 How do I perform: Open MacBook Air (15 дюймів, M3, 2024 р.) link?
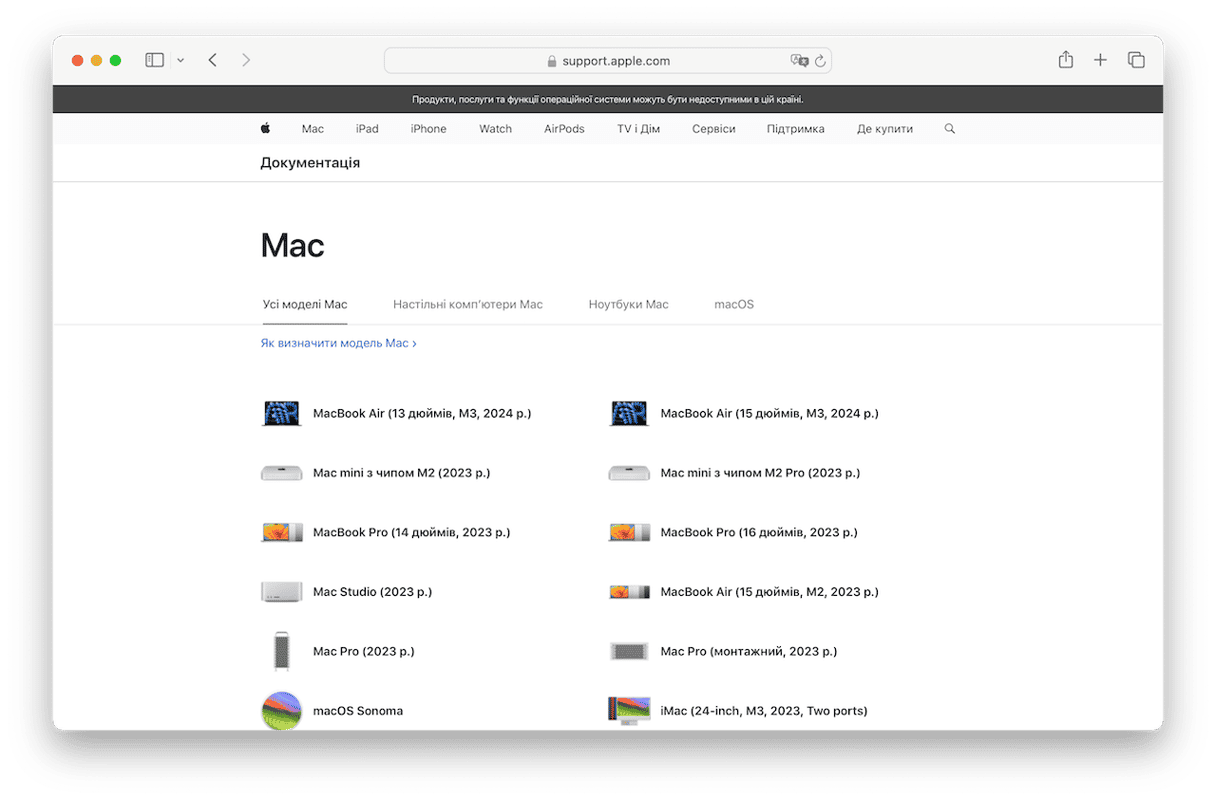pos(769,413)
